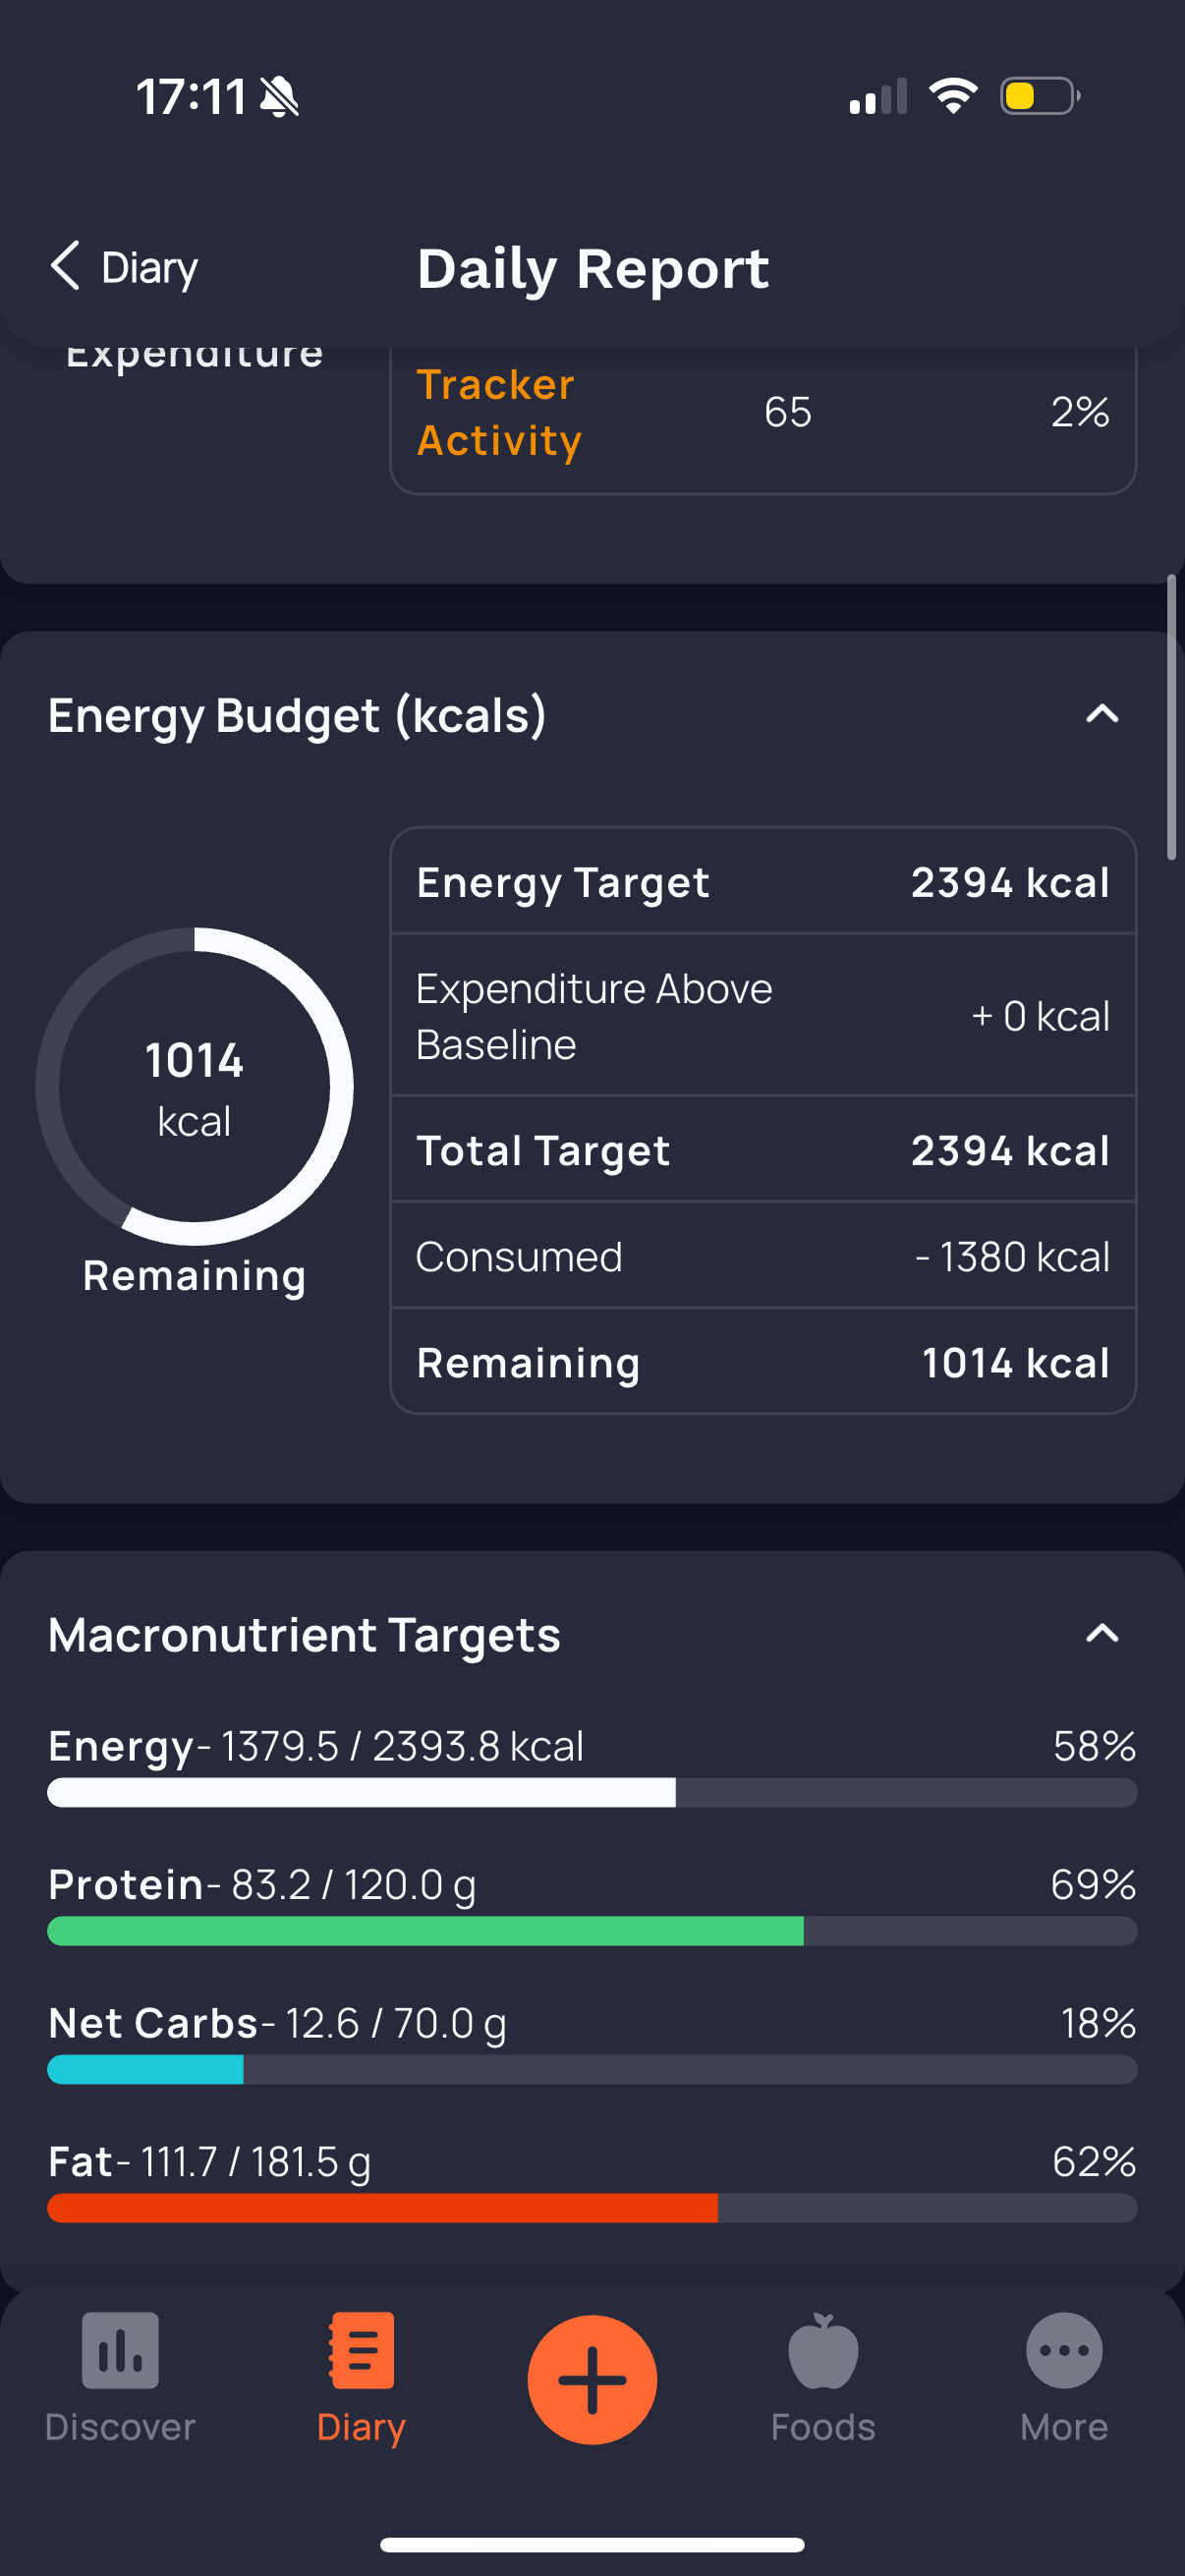Tap the silent mode bell icon
The image size is (1185, 2576).
(279, 97)
